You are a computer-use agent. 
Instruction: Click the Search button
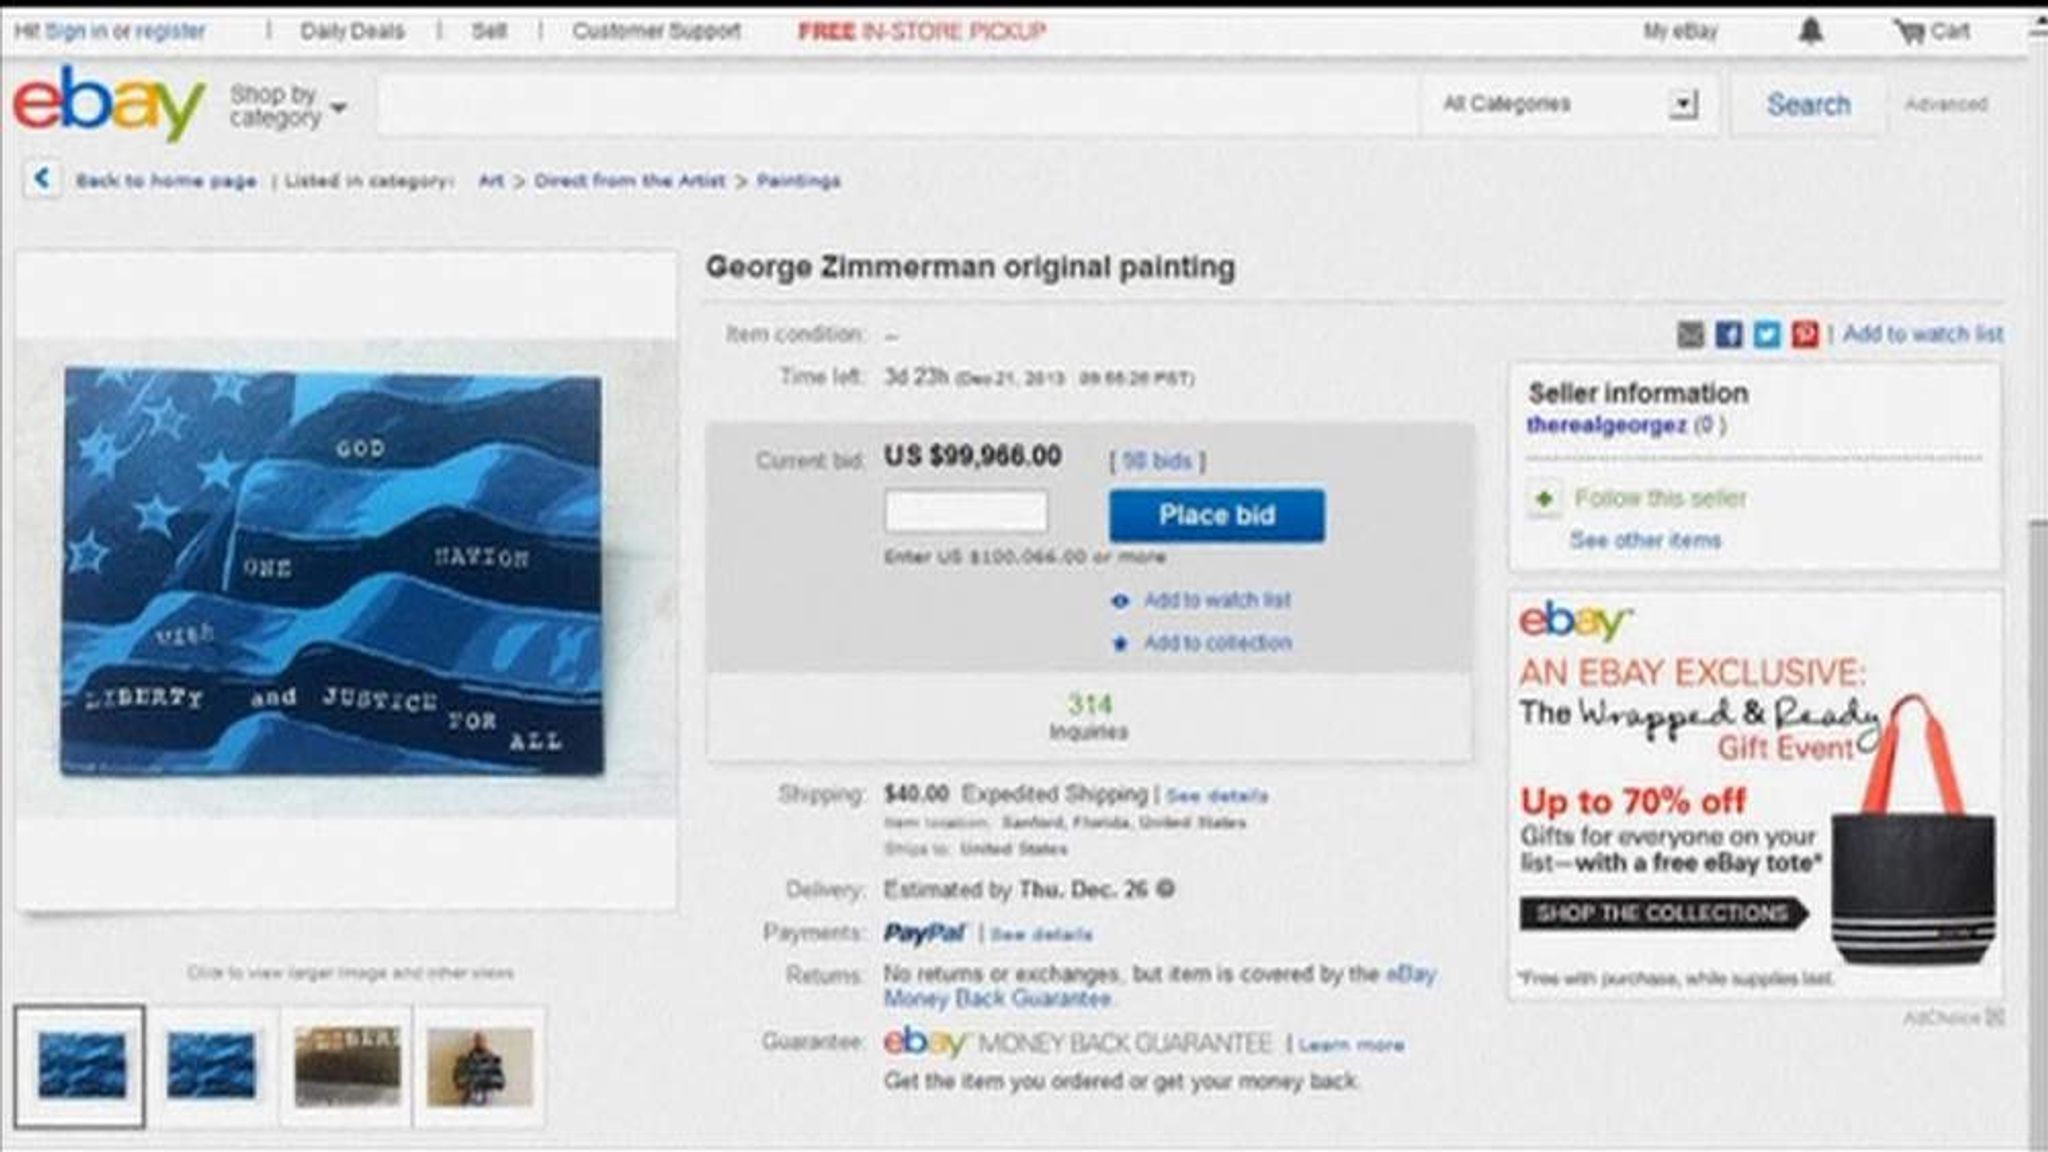click(x=1808, y=104)
